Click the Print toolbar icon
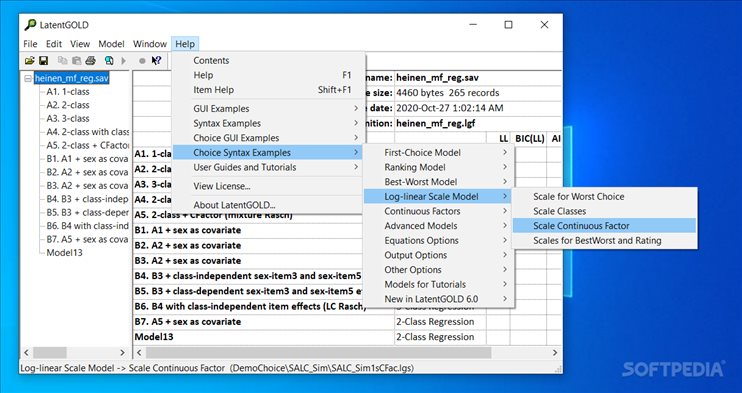Image resolution: width=742 pixels, height=393 pixels. 90,60
